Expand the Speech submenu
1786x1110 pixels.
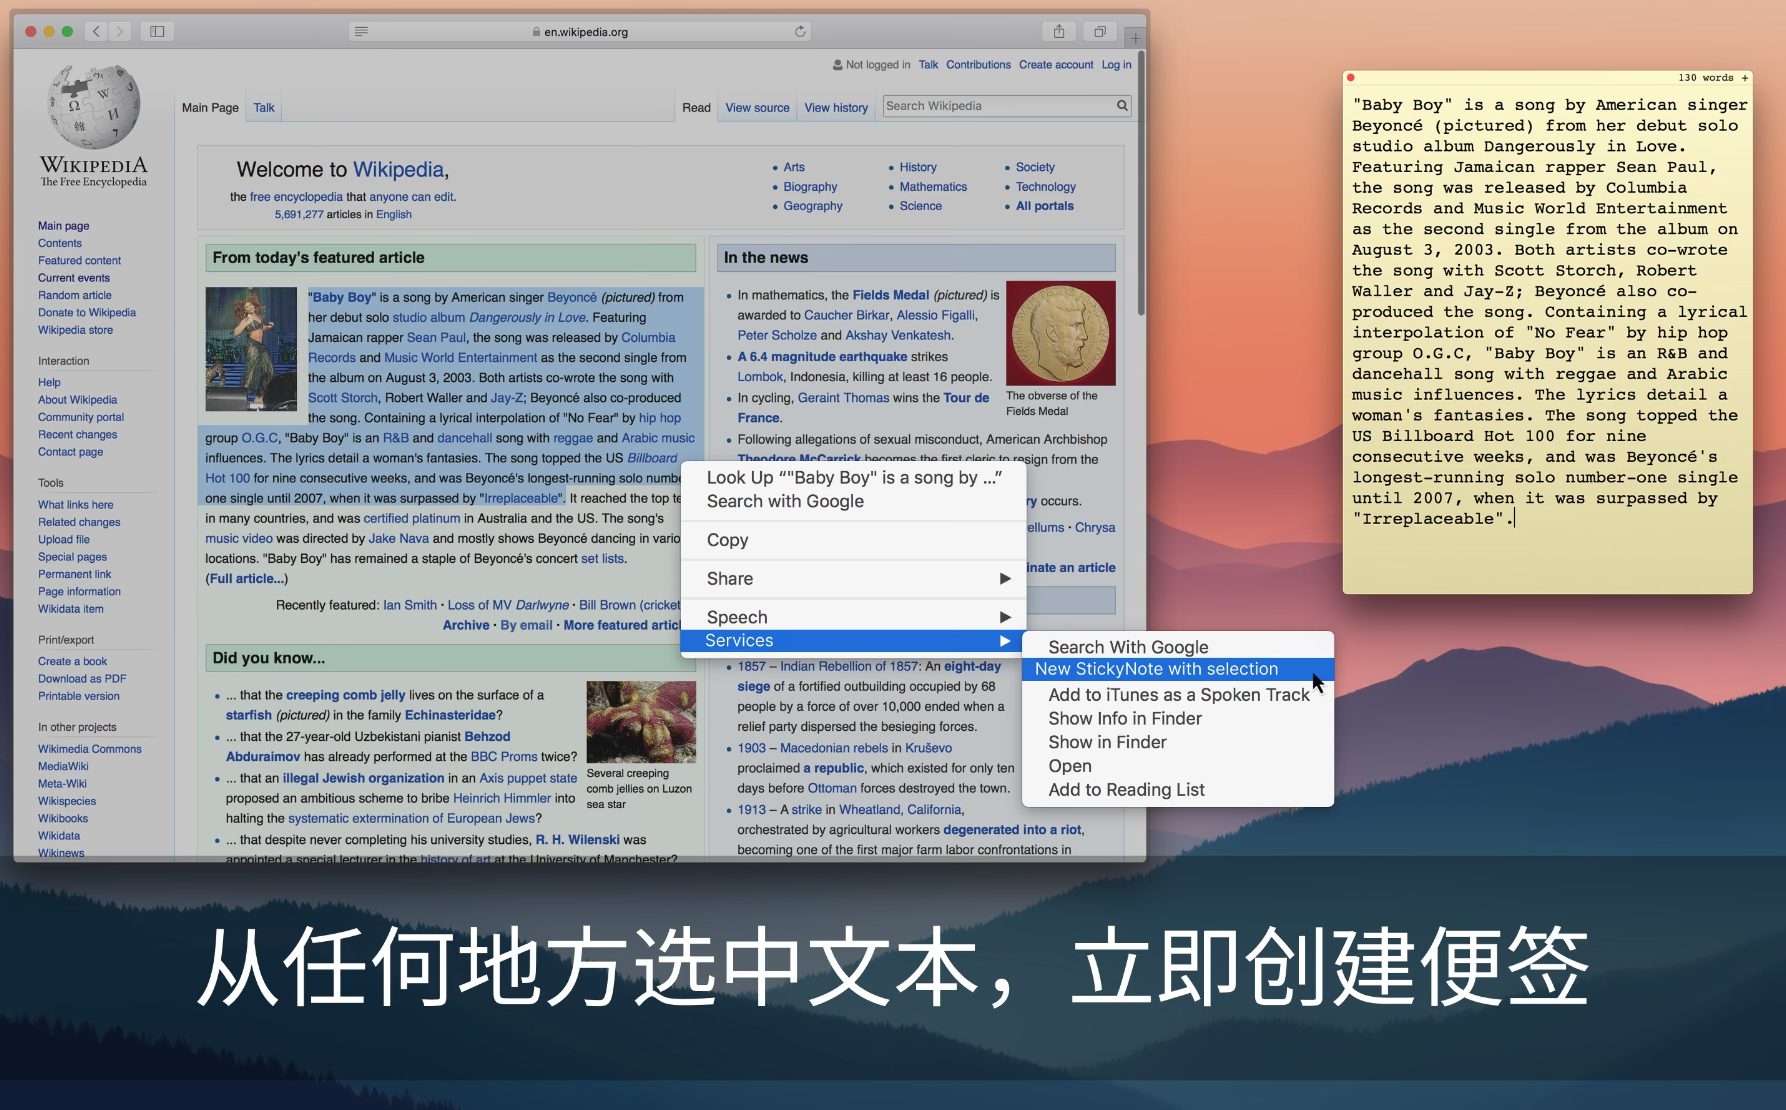click(1005, 617)
